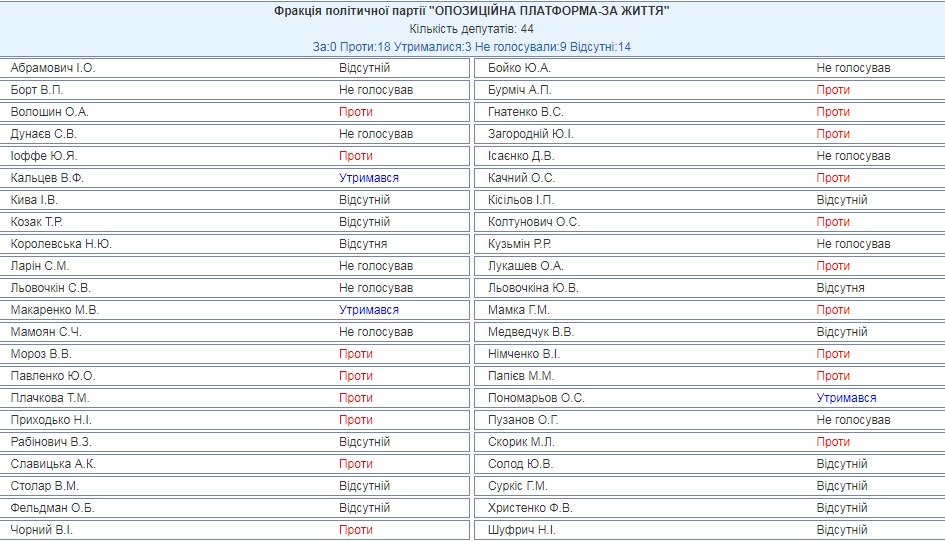945x541 pixels.
Task: Click the name Мамка Г.М.
Action: point(519,310)
